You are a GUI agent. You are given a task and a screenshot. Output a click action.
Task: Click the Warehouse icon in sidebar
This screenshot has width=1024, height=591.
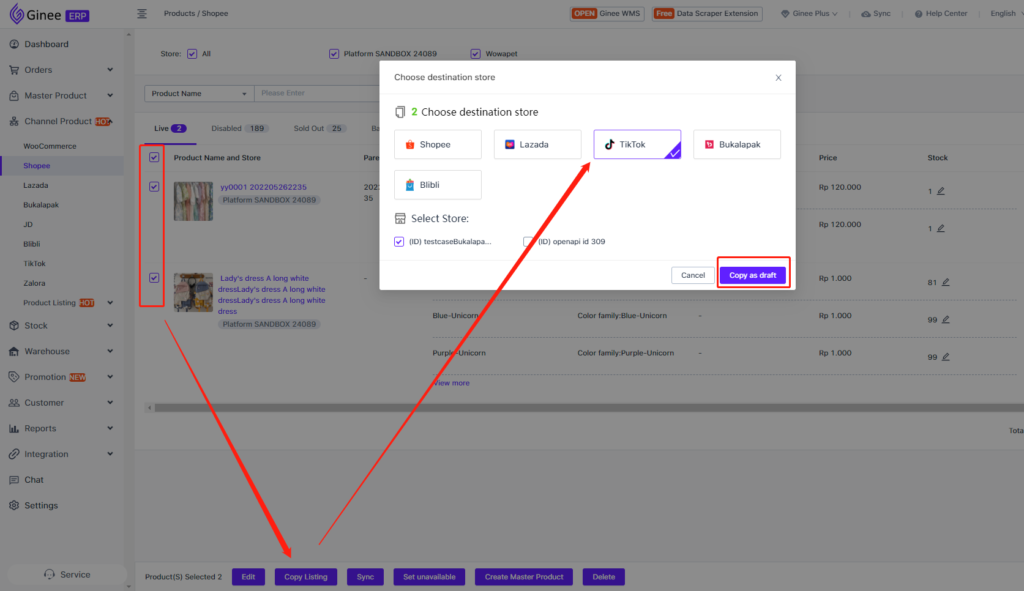(14, 351)
